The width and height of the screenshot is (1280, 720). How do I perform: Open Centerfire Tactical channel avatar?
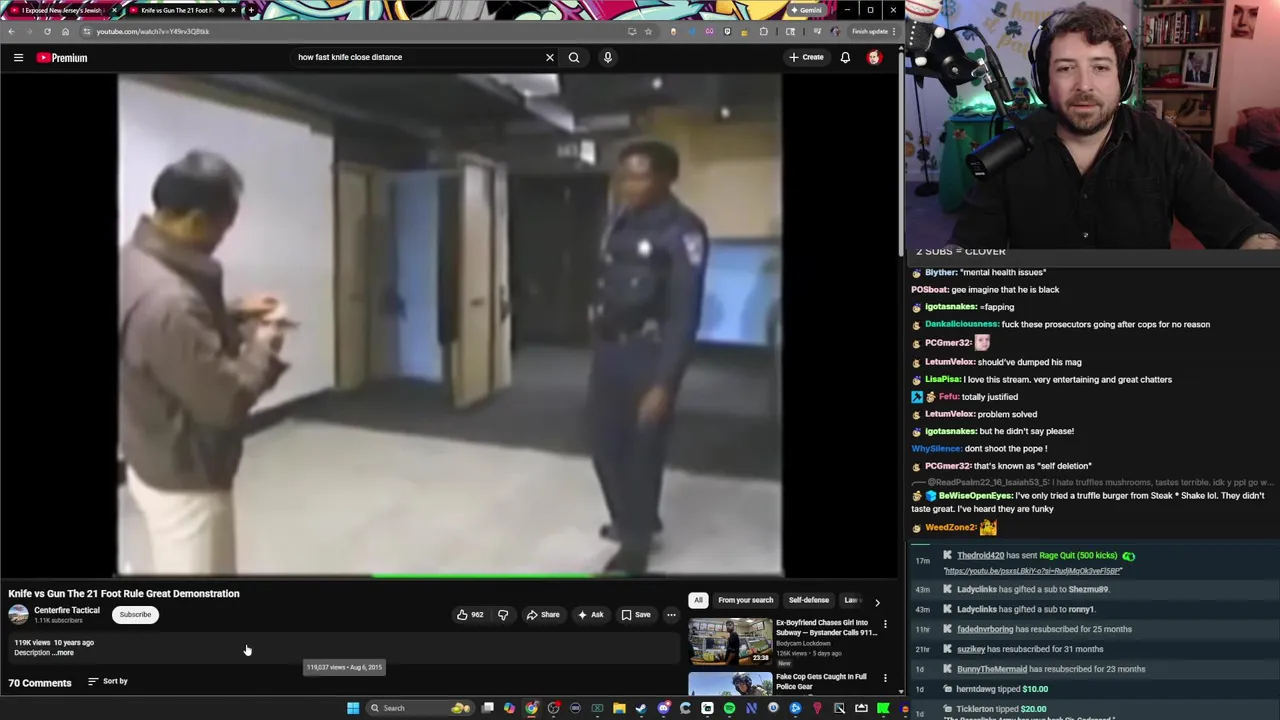point(18,615)
